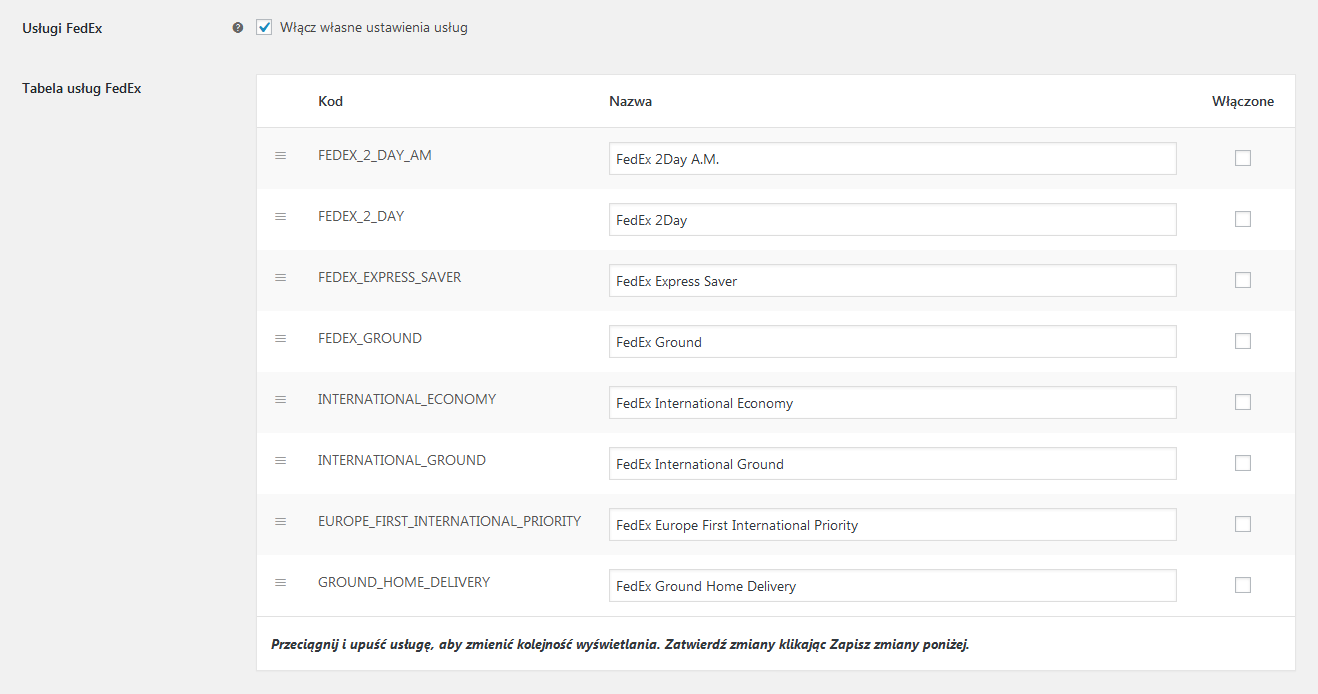1318x694 pixels.
Task: Click the INTERNATIONAL_ECONOMY code cell
Action: [407, 399]
